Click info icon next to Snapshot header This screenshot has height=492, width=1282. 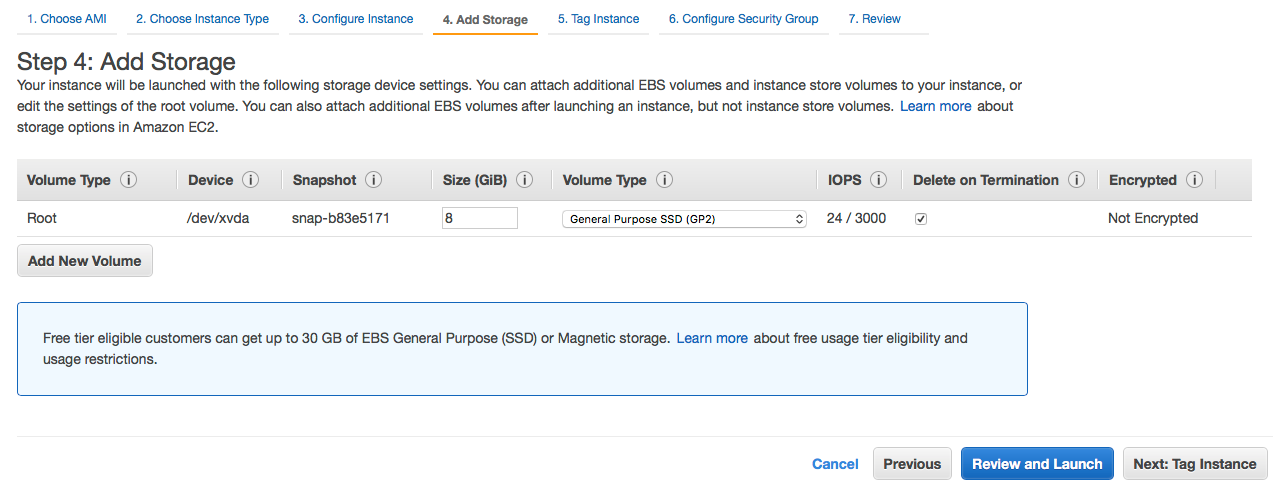click(x=374, y=180)
